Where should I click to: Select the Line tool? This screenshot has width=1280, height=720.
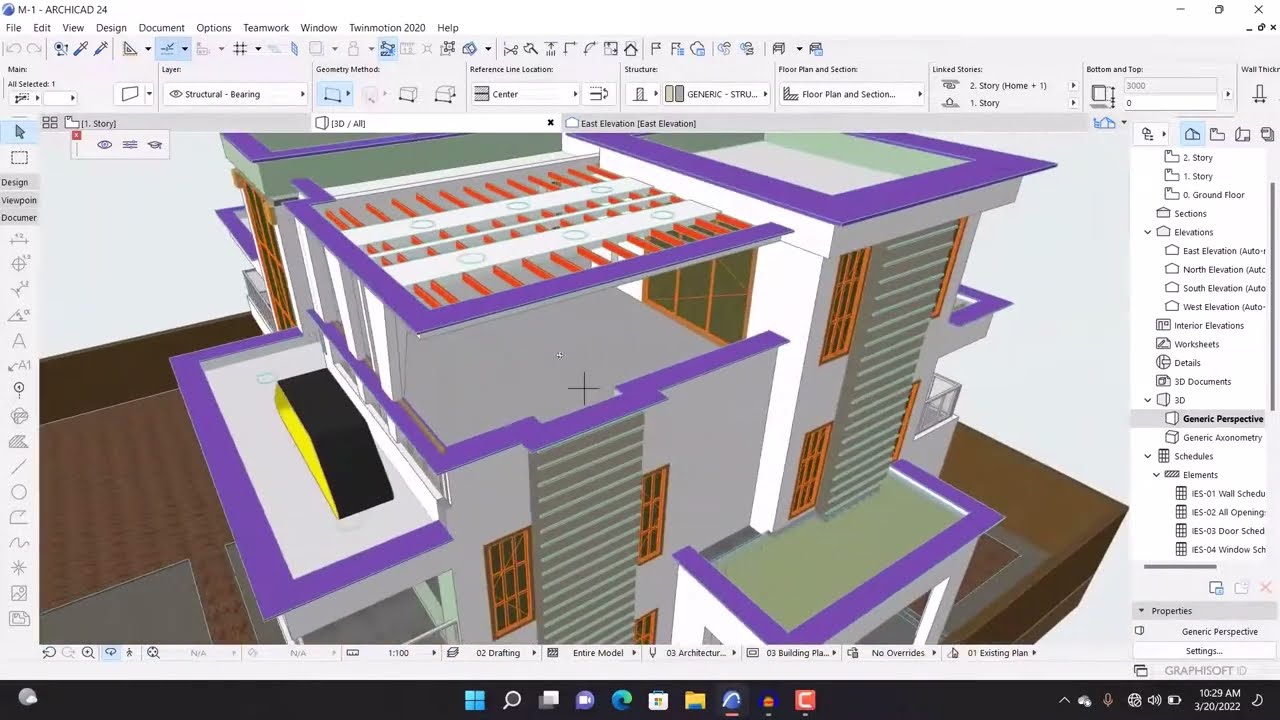(x=19, y=467)
